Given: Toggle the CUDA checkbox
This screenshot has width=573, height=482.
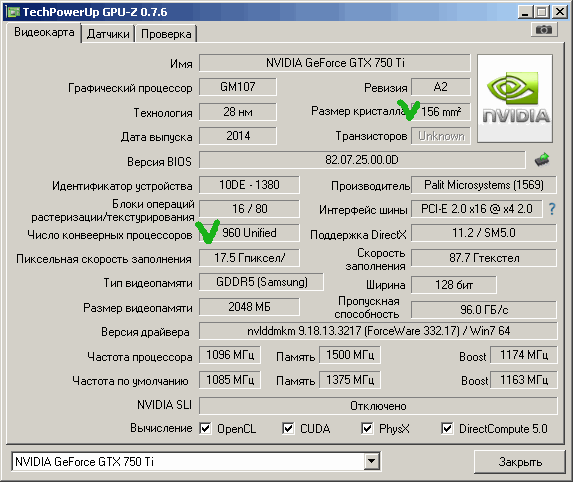Looking at the screenshot, I should pyautogui.click(x=288, y=428).
